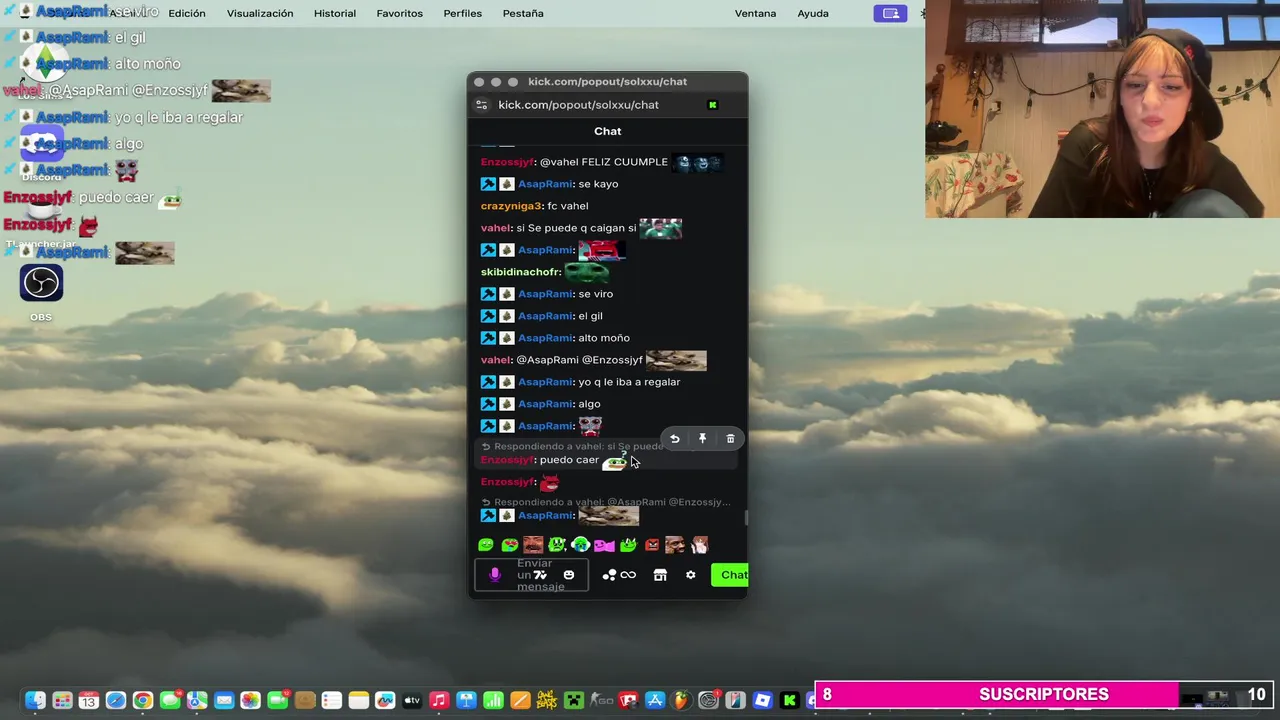Open Launchpad from the Dock
The image size is (1280, 720).
(x=62, y=701)
